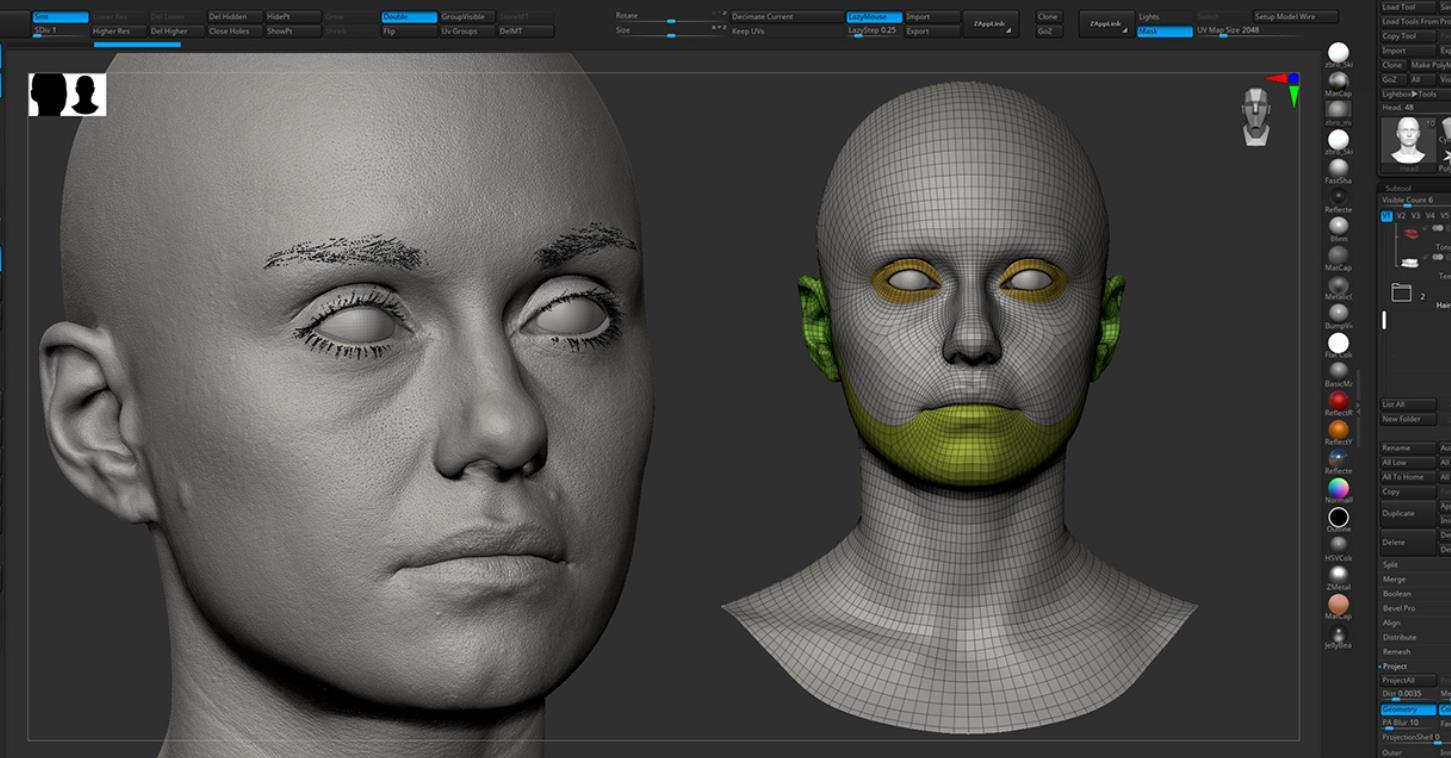Toggle the Double sided display button
This screenshot has width=1451, height=758.
(x=408, y=17)
